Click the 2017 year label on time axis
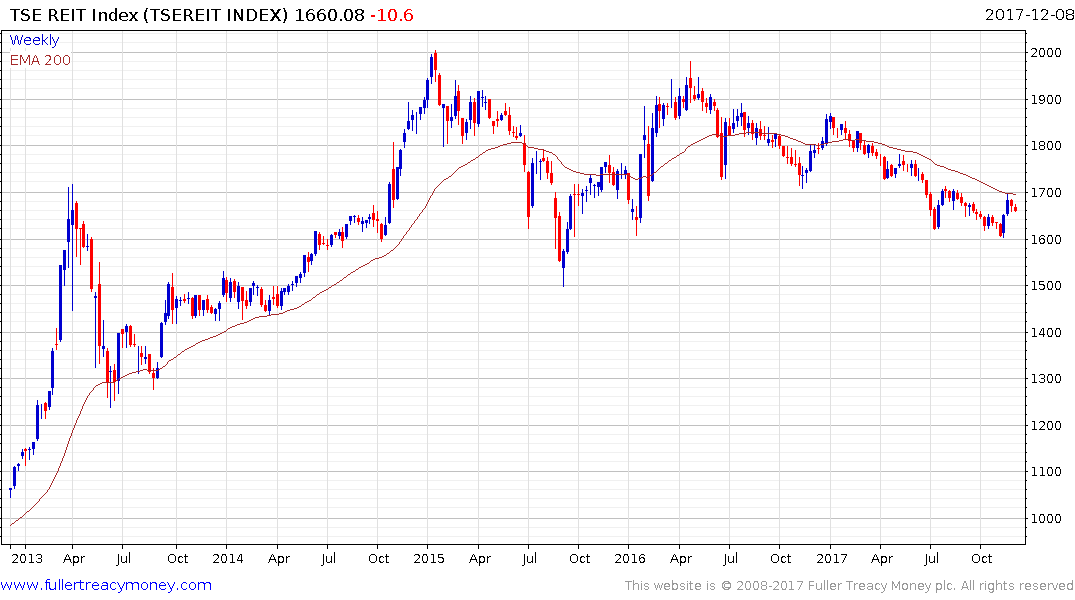1075x600 pixels. tap(831, 558)
